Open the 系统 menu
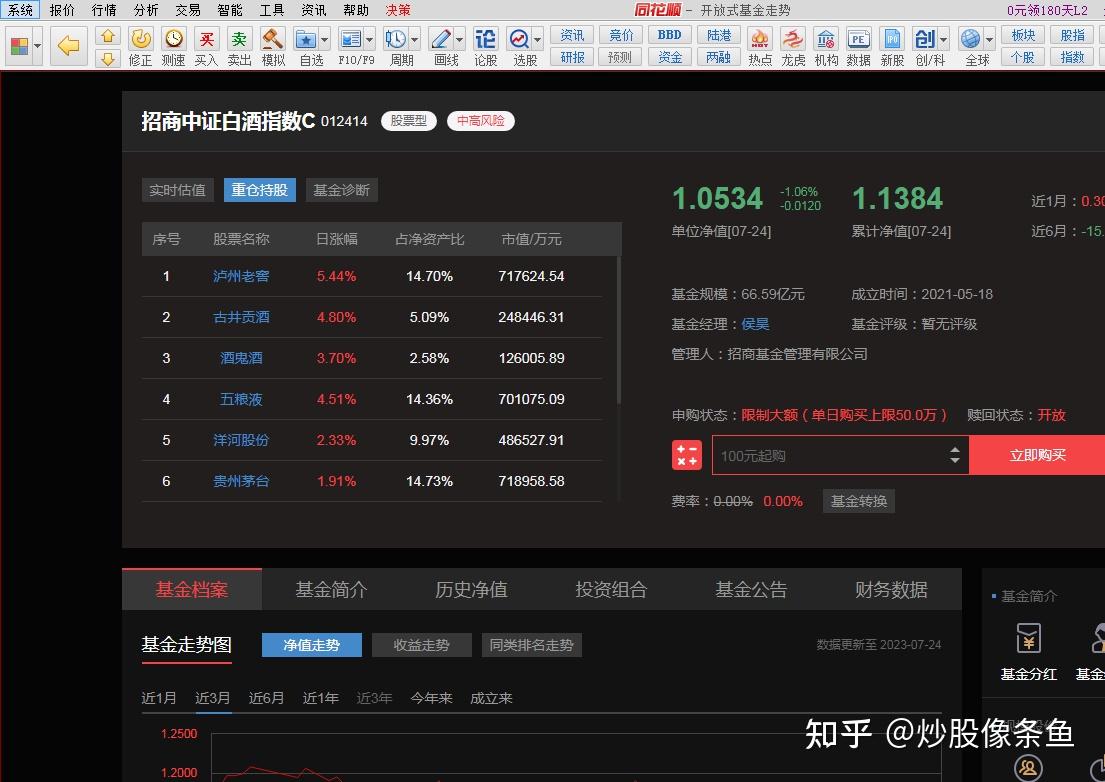The image size is (1105, 782). 20,10
